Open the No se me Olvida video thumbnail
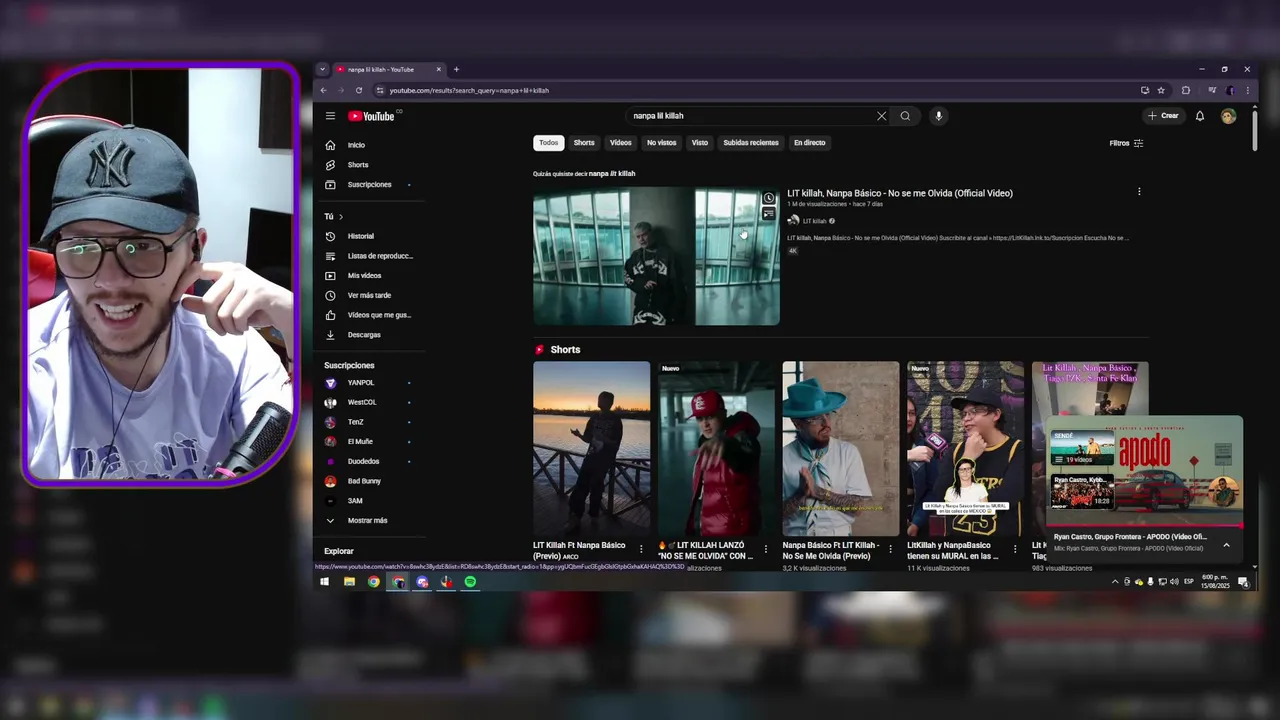The image size is (1280, 720). (x=656, y=256)
